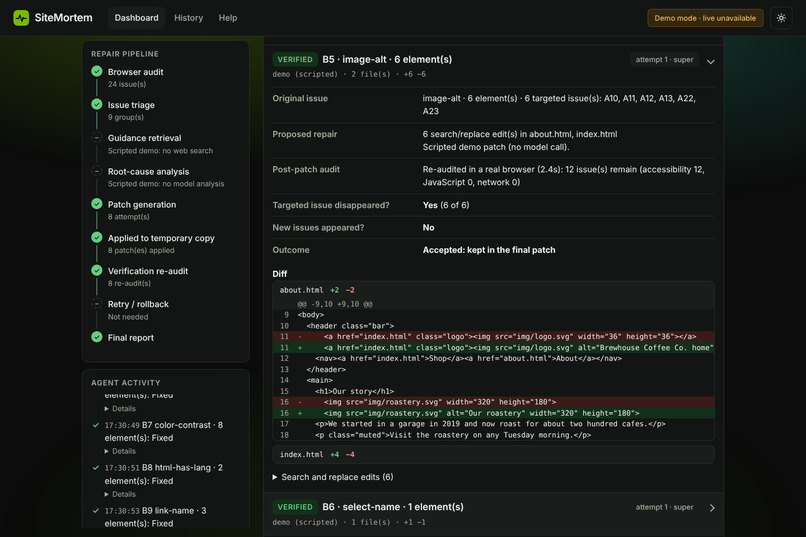Expand Details under B8 html-has-lang
Image resolution: width=806 pixels, height=537 pixels.
tap(120, 494)
